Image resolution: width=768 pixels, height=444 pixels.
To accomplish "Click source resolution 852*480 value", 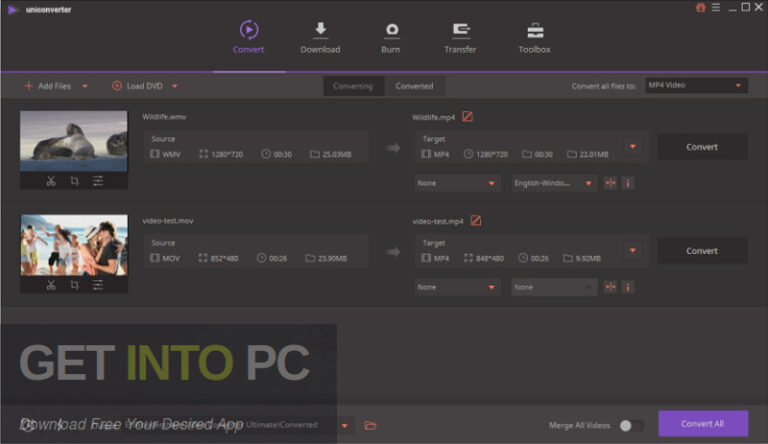I will (x=224, y=258).
